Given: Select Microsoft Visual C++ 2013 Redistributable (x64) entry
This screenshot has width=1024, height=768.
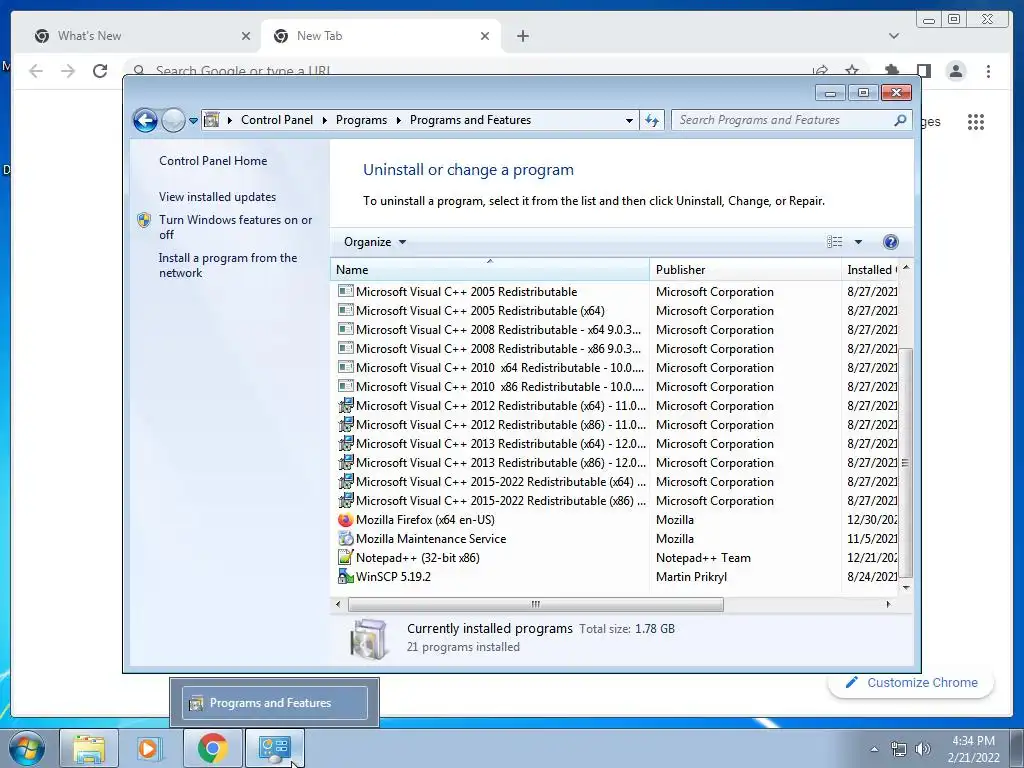Looking at the screenshot, I should coord(501,443).
